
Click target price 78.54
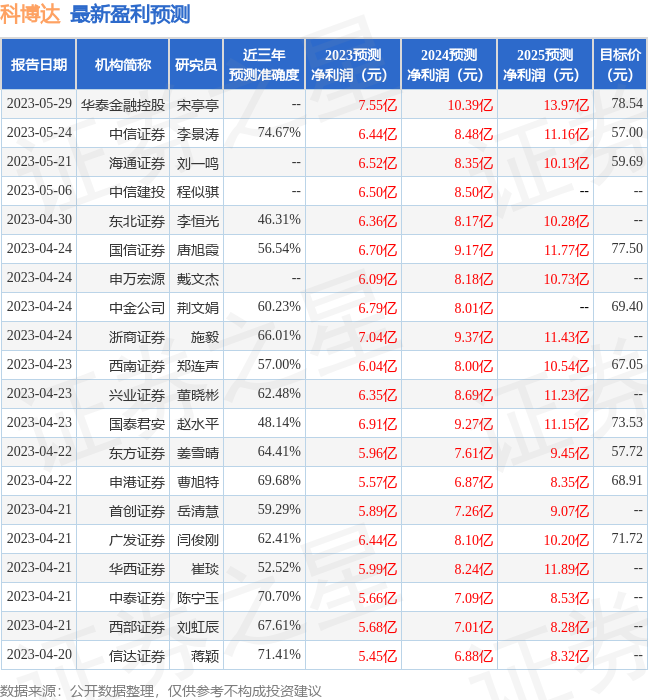click(627, 104)
